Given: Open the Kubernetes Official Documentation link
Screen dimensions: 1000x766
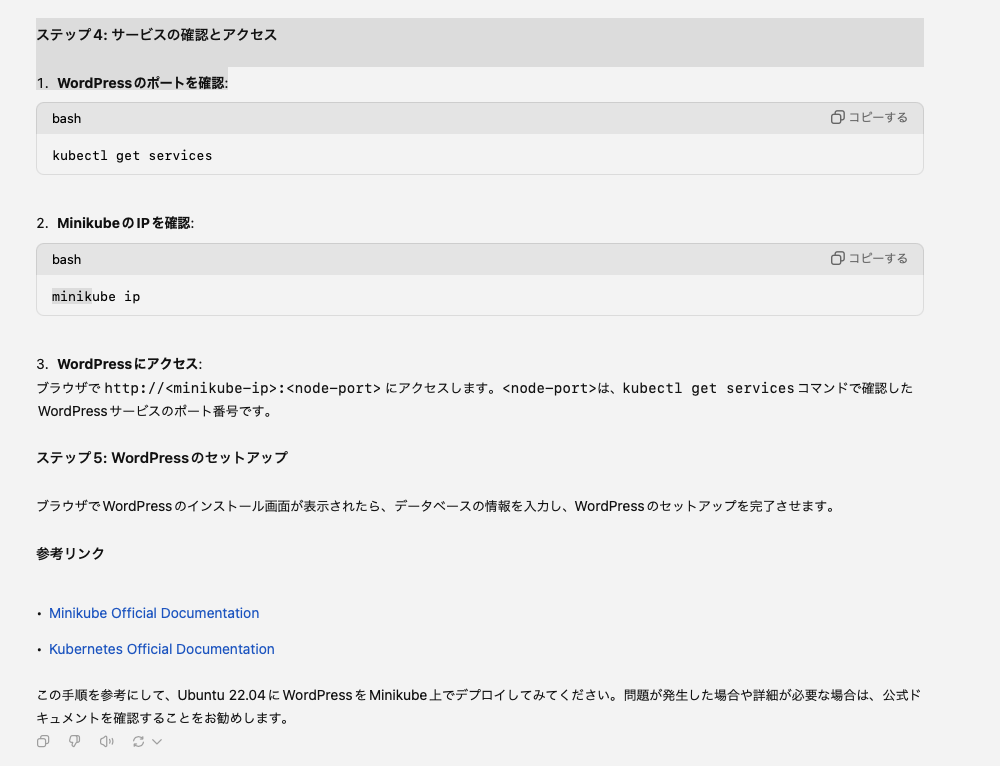Looking at the screenshot, I should pyautogui.click(x=162, y=649).
